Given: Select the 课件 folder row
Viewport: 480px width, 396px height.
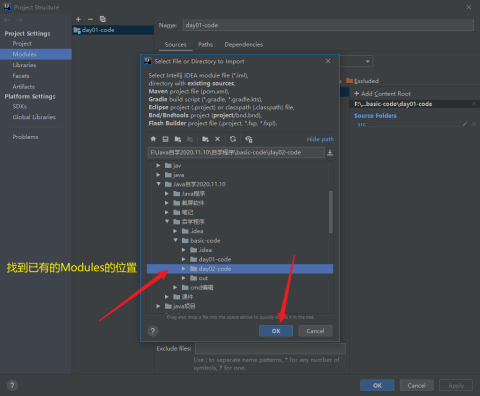Looking at the screenshot, I should click(240, 297).
